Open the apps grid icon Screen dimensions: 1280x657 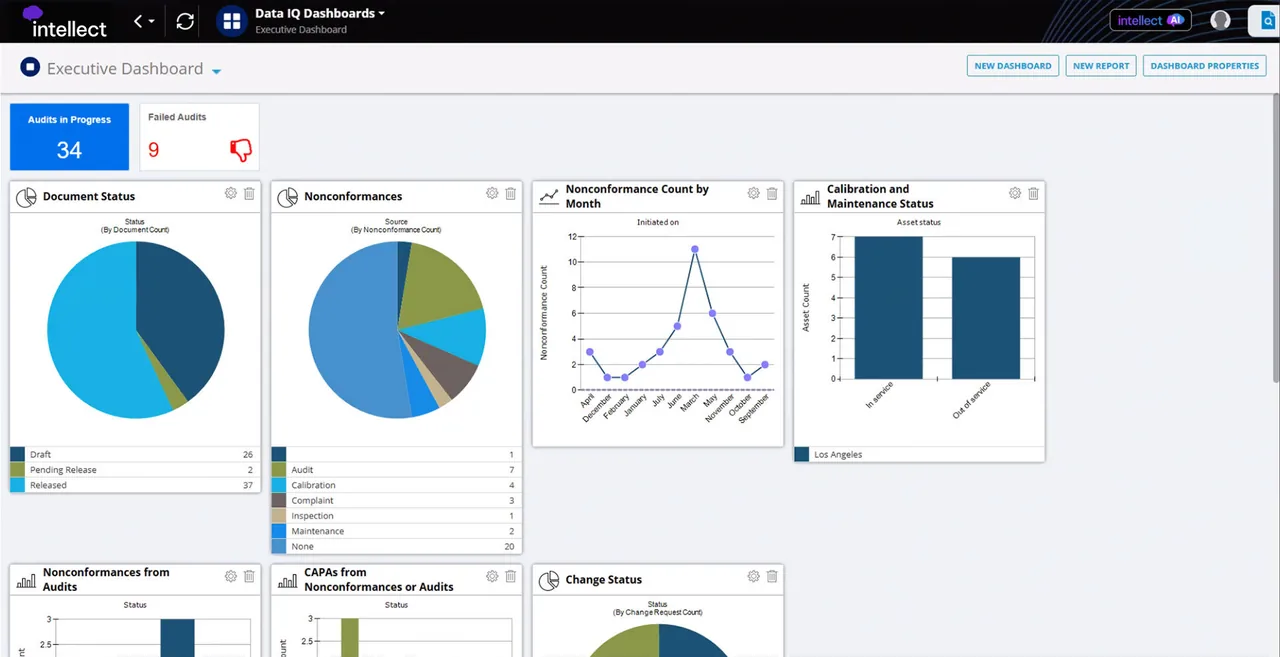[x=232, y=21]
